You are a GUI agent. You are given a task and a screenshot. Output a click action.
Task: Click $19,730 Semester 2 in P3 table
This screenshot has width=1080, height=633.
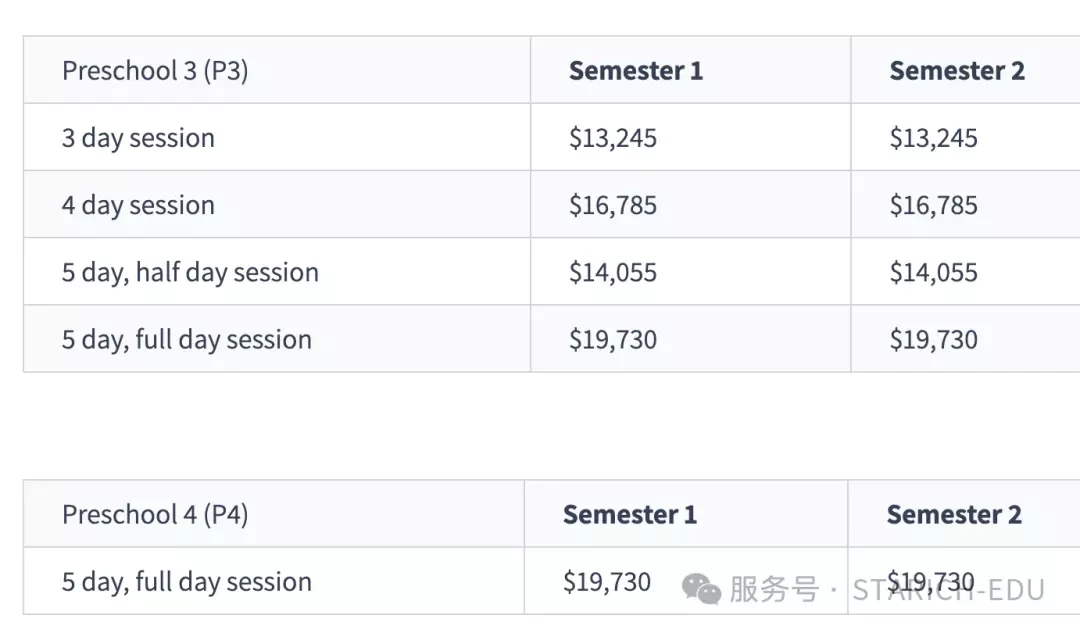coord(933,339)
